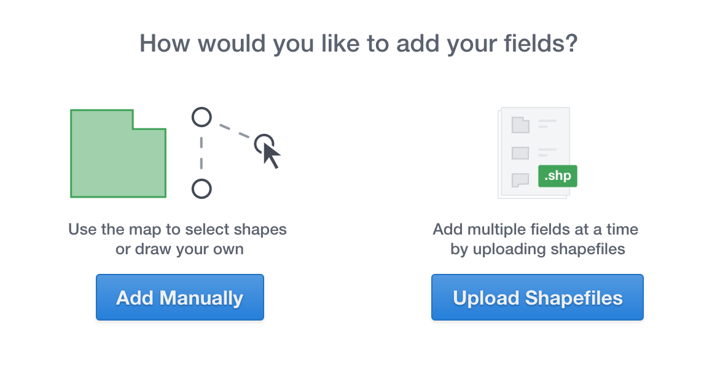Click the Add Manually button
Viewport: 720px width, 366px height.
coord(180,297)
